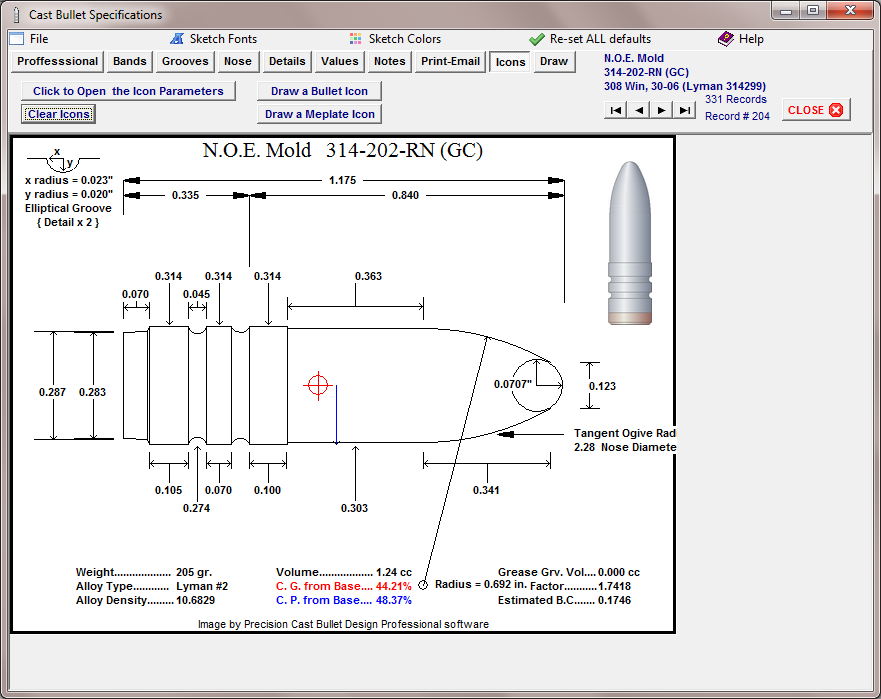Click the '331 Records' text
This screenshot has height=699, width=881.
click(x=735, y=99)
